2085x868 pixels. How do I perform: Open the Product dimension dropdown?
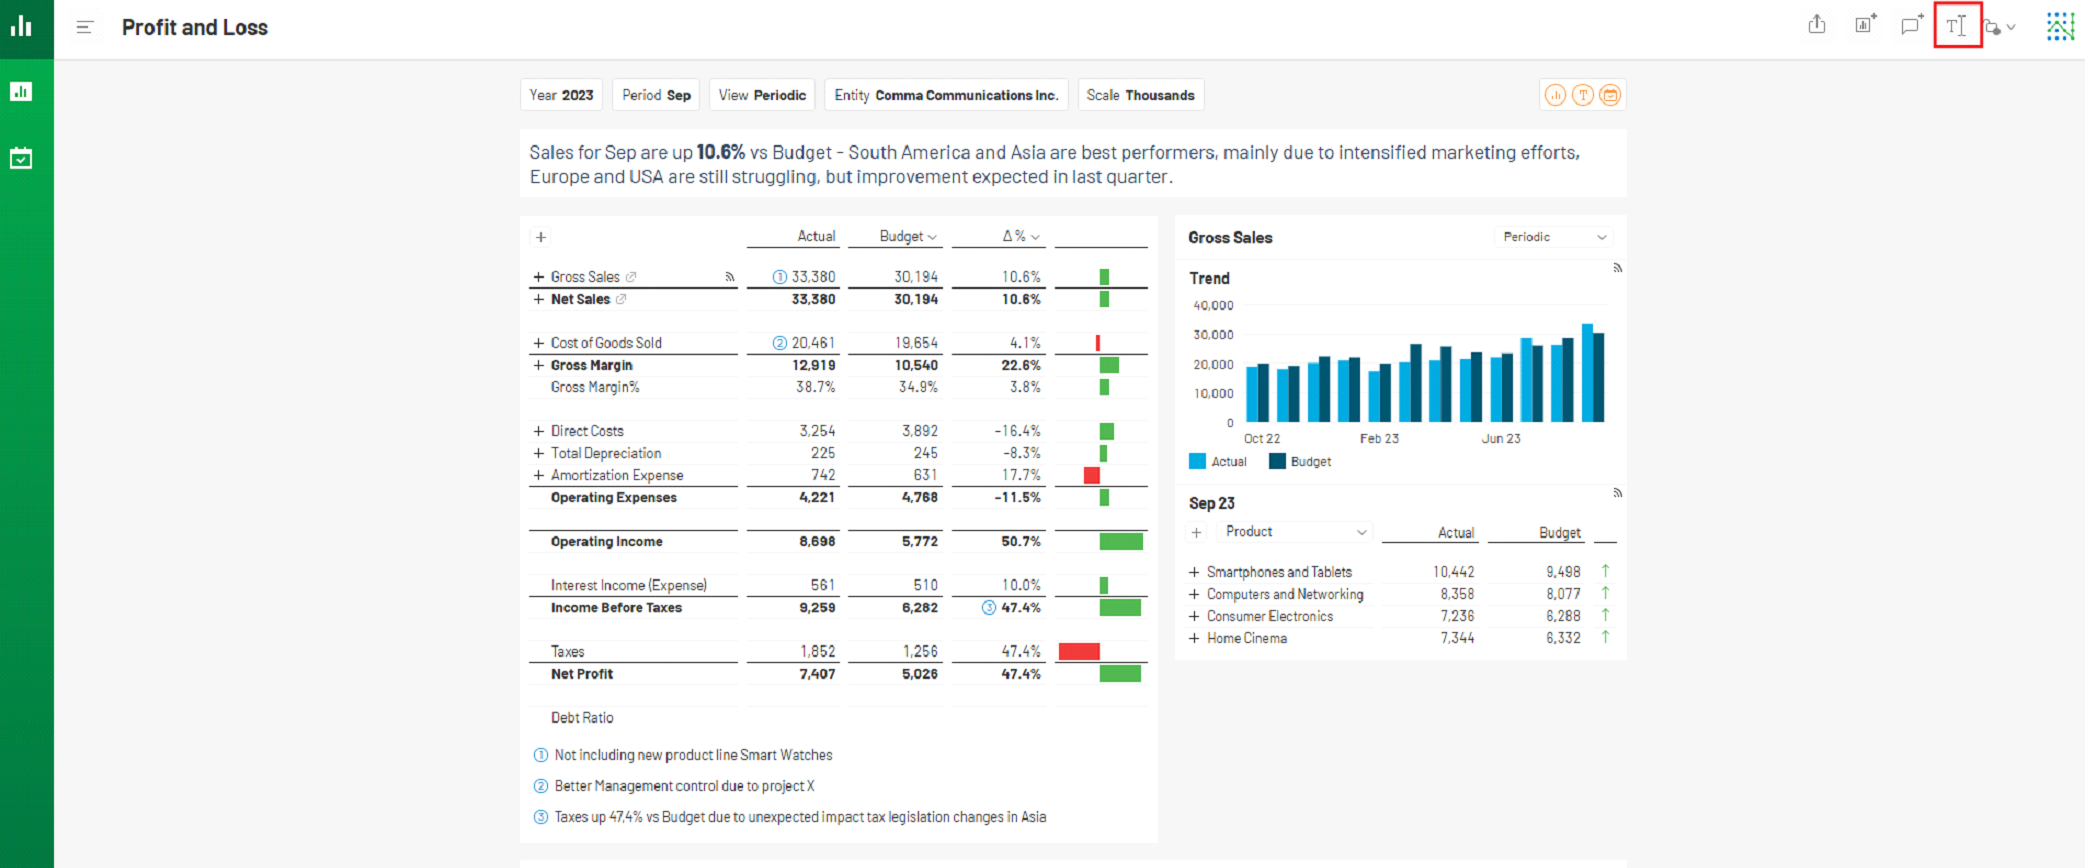(x=1296, y=532)
